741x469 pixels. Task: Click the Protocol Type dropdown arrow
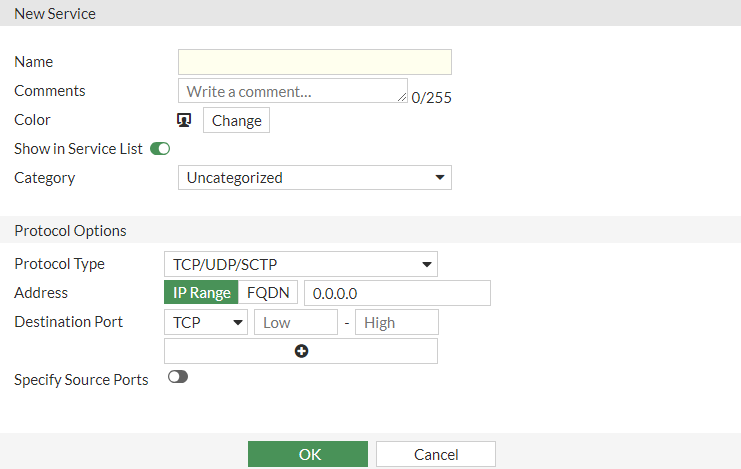pyautogui.click(x=426, y=265)
